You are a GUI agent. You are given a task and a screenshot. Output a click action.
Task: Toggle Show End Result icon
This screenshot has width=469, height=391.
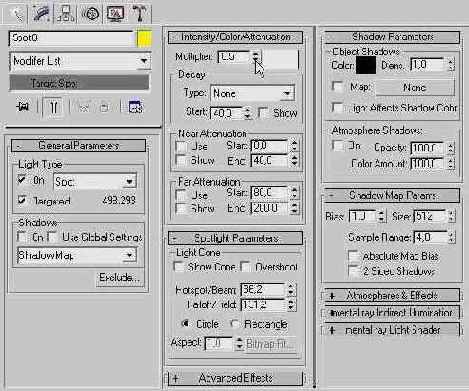coord(53,107)
